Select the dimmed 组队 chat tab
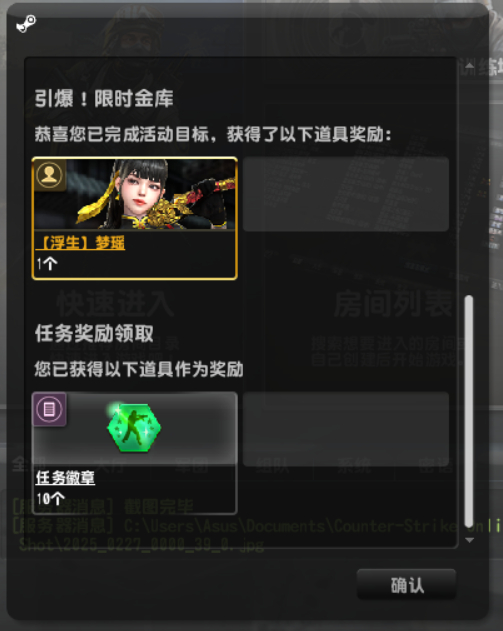This screenshot has width=503, height=631. pyautogui.click(x=272, y=466)
